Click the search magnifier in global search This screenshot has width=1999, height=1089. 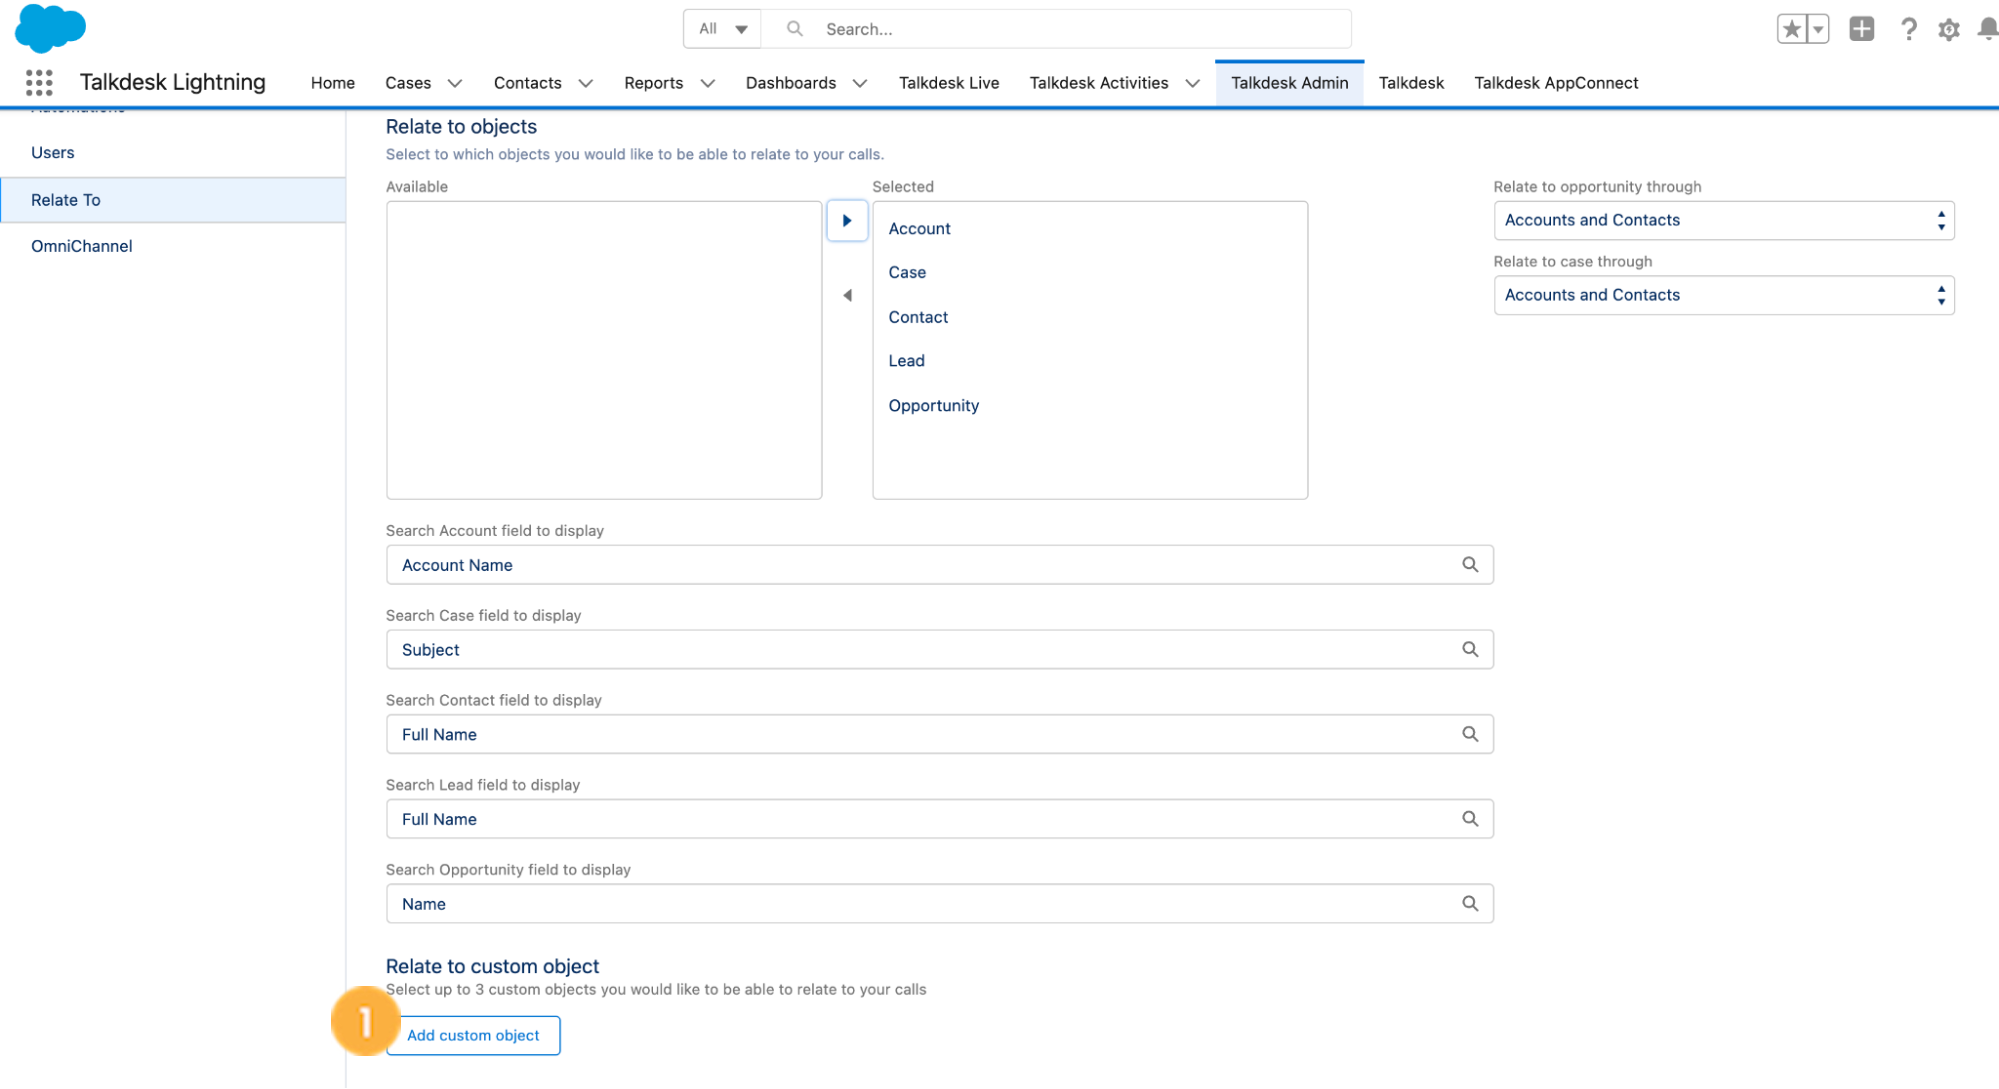tap(795, 29)
